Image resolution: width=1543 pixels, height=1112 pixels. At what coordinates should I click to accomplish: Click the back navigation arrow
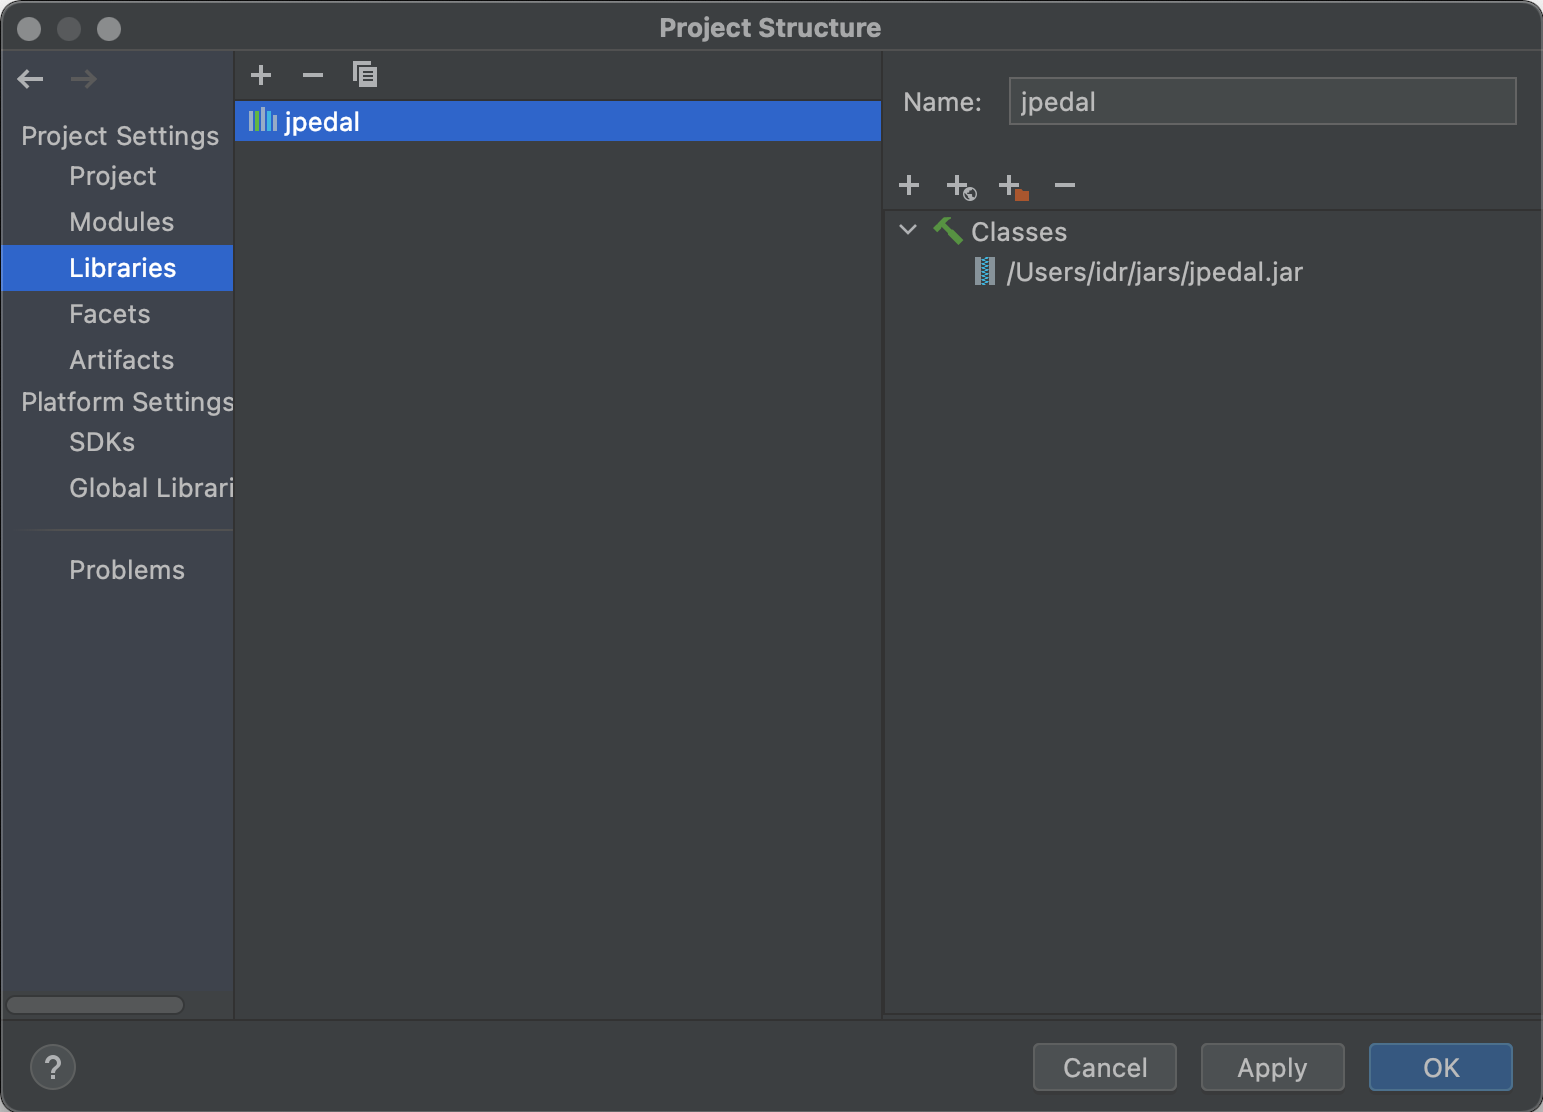click(x=30, y=78)
